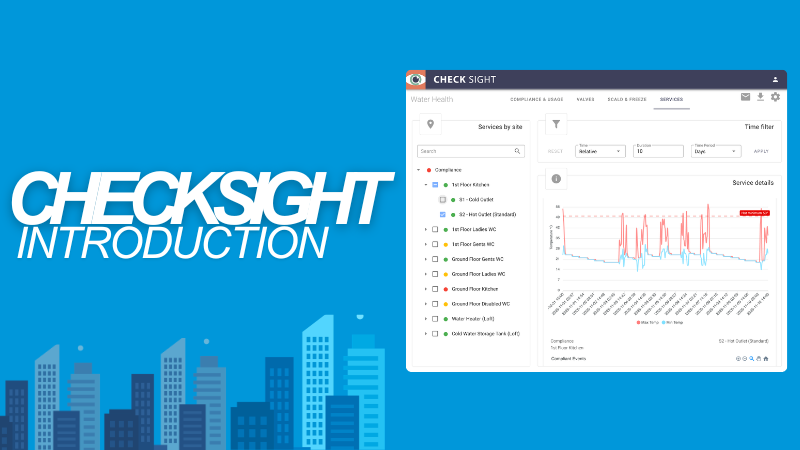Open the user account icon
Screen dimensions: 800x450
(775, 79)
